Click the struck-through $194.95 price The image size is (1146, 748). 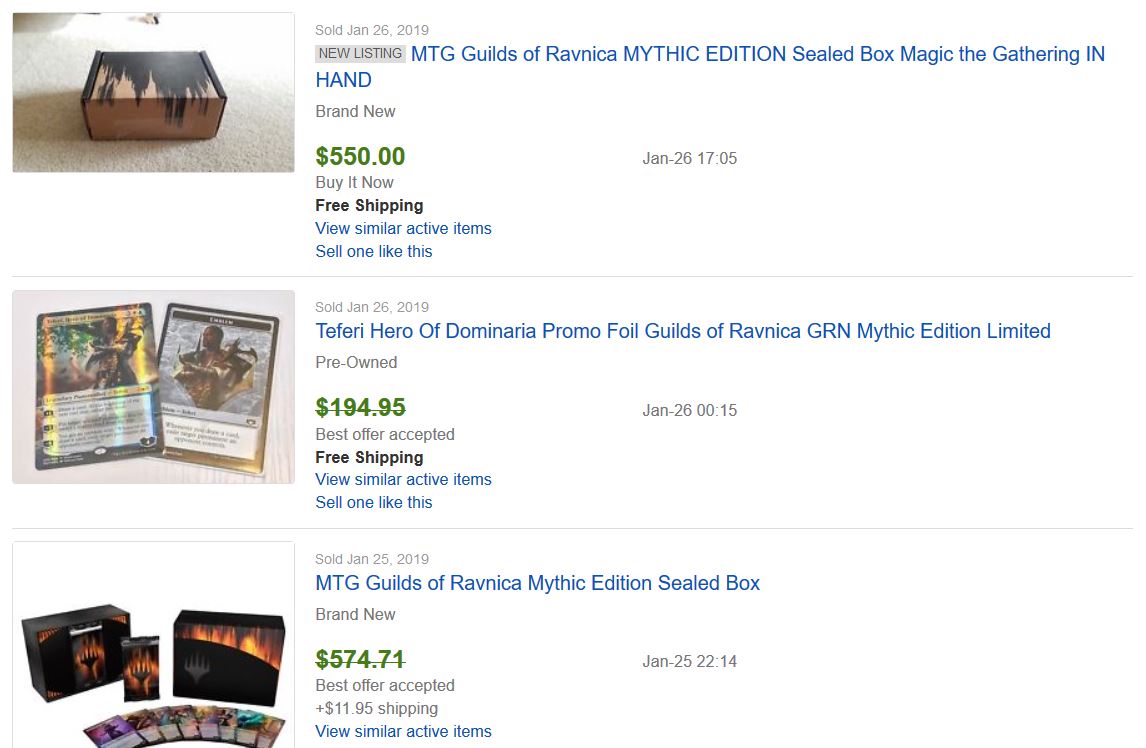click(360, 408)
